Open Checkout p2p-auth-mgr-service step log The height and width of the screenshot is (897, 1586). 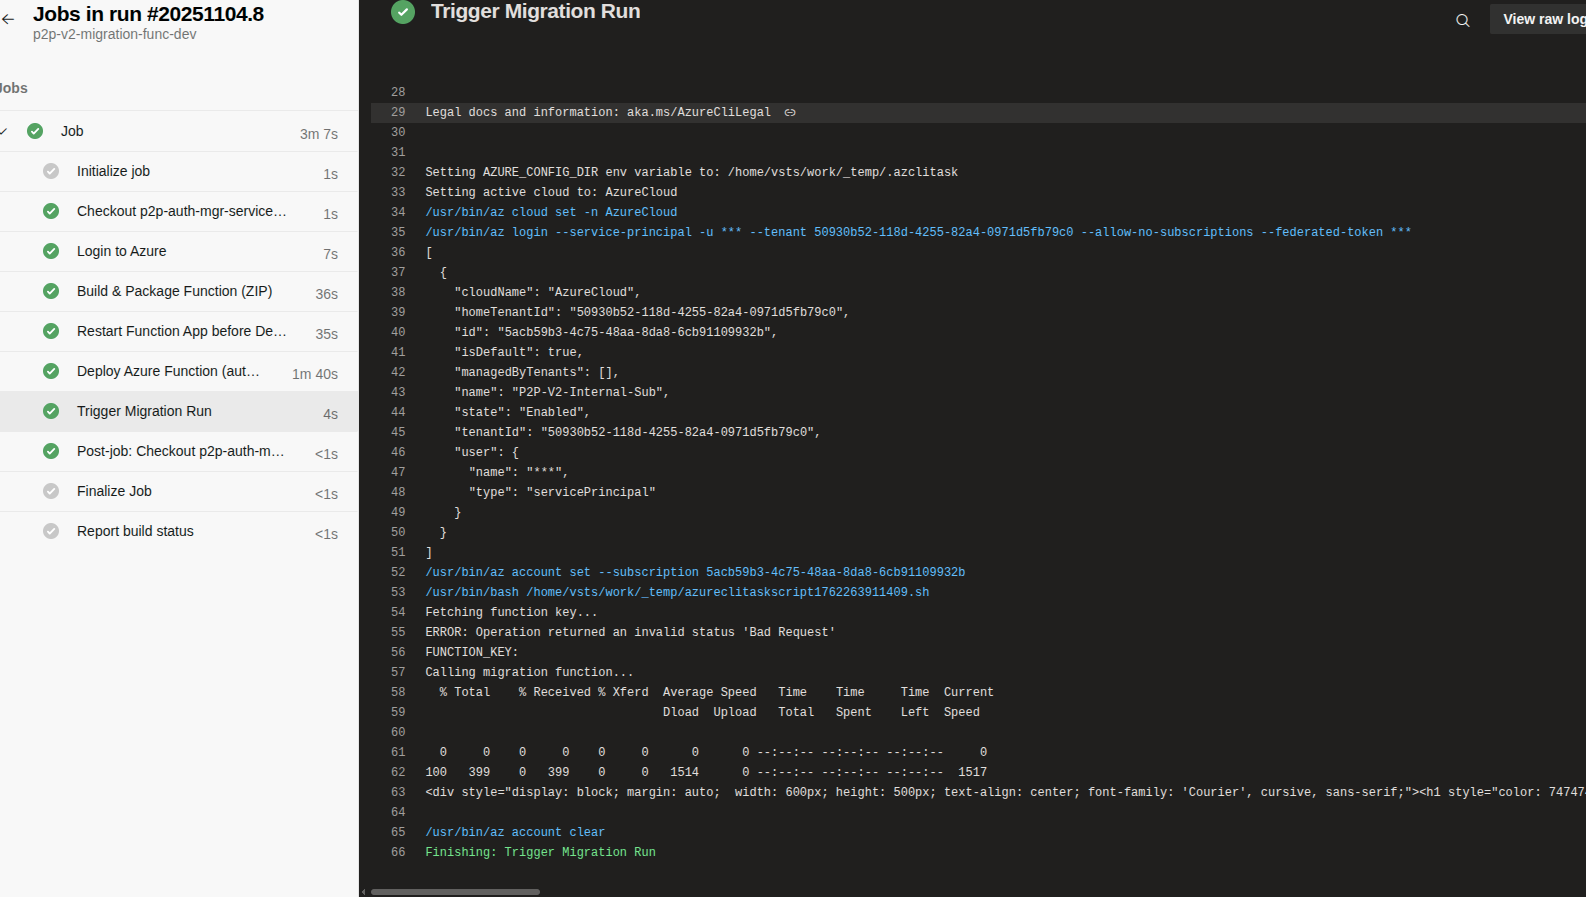pos(179,211)
